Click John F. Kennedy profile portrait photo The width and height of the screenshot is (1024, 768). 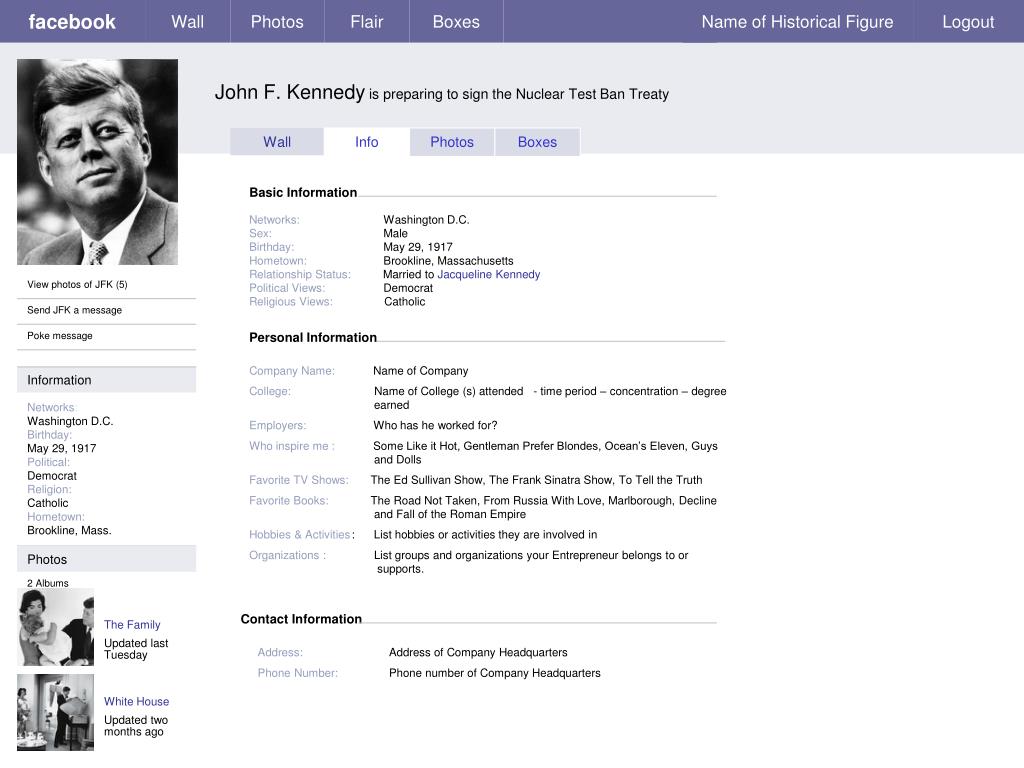(97, 162)
